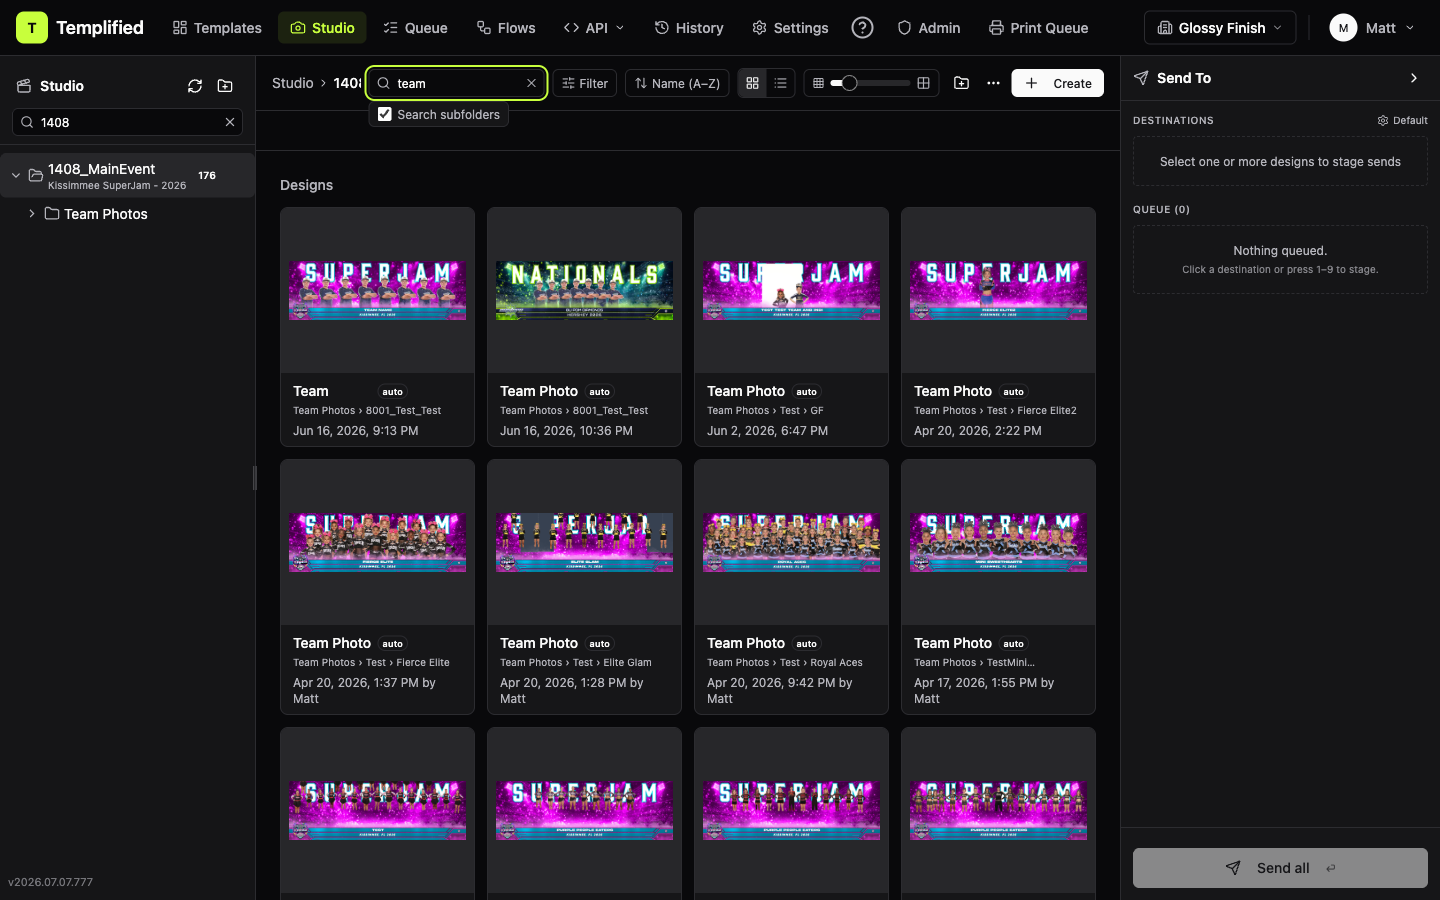Image resolution: width=1440 pixels, height=900 pixels.
Task: Click the Designs section heading
Action: coord(307,185)
